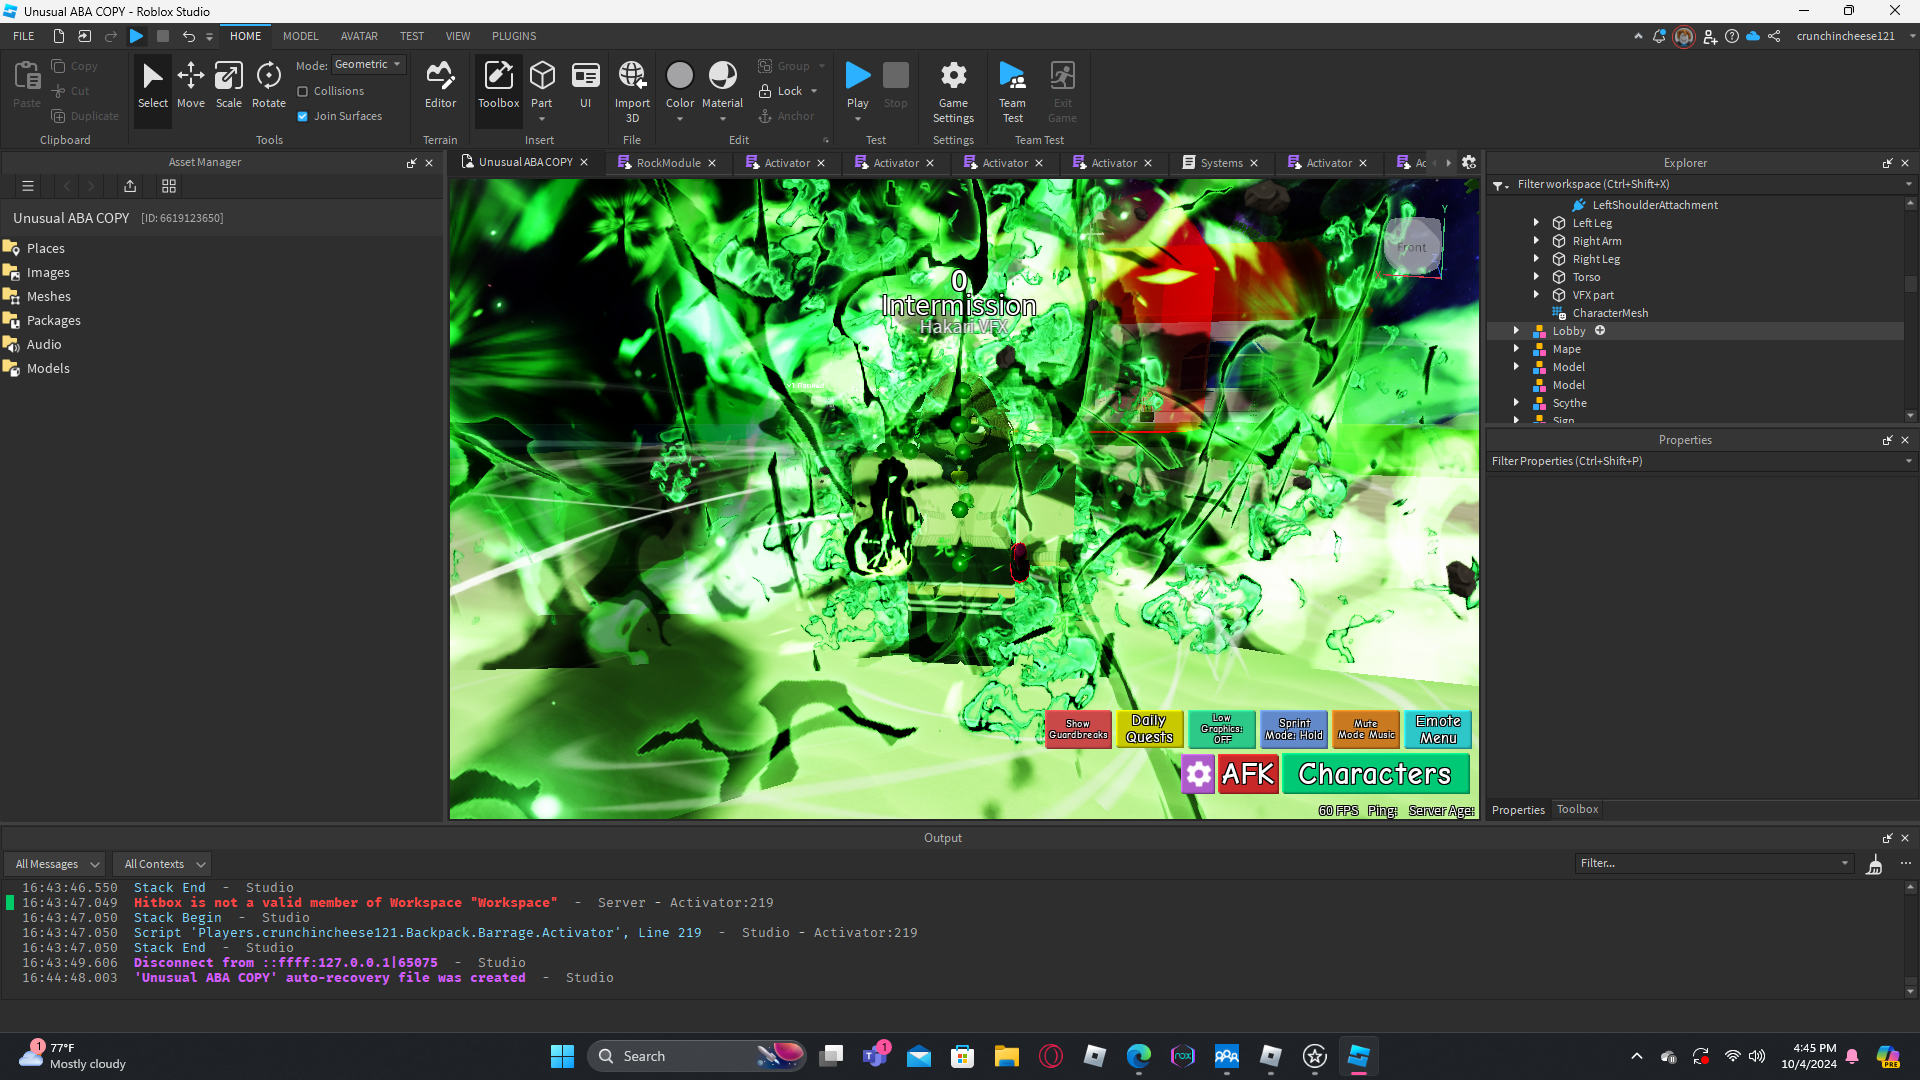Expand the Mape folder in Explorer
Image resolution: width=1920 pixels, height=1080 pixels.
point(1516,349)
